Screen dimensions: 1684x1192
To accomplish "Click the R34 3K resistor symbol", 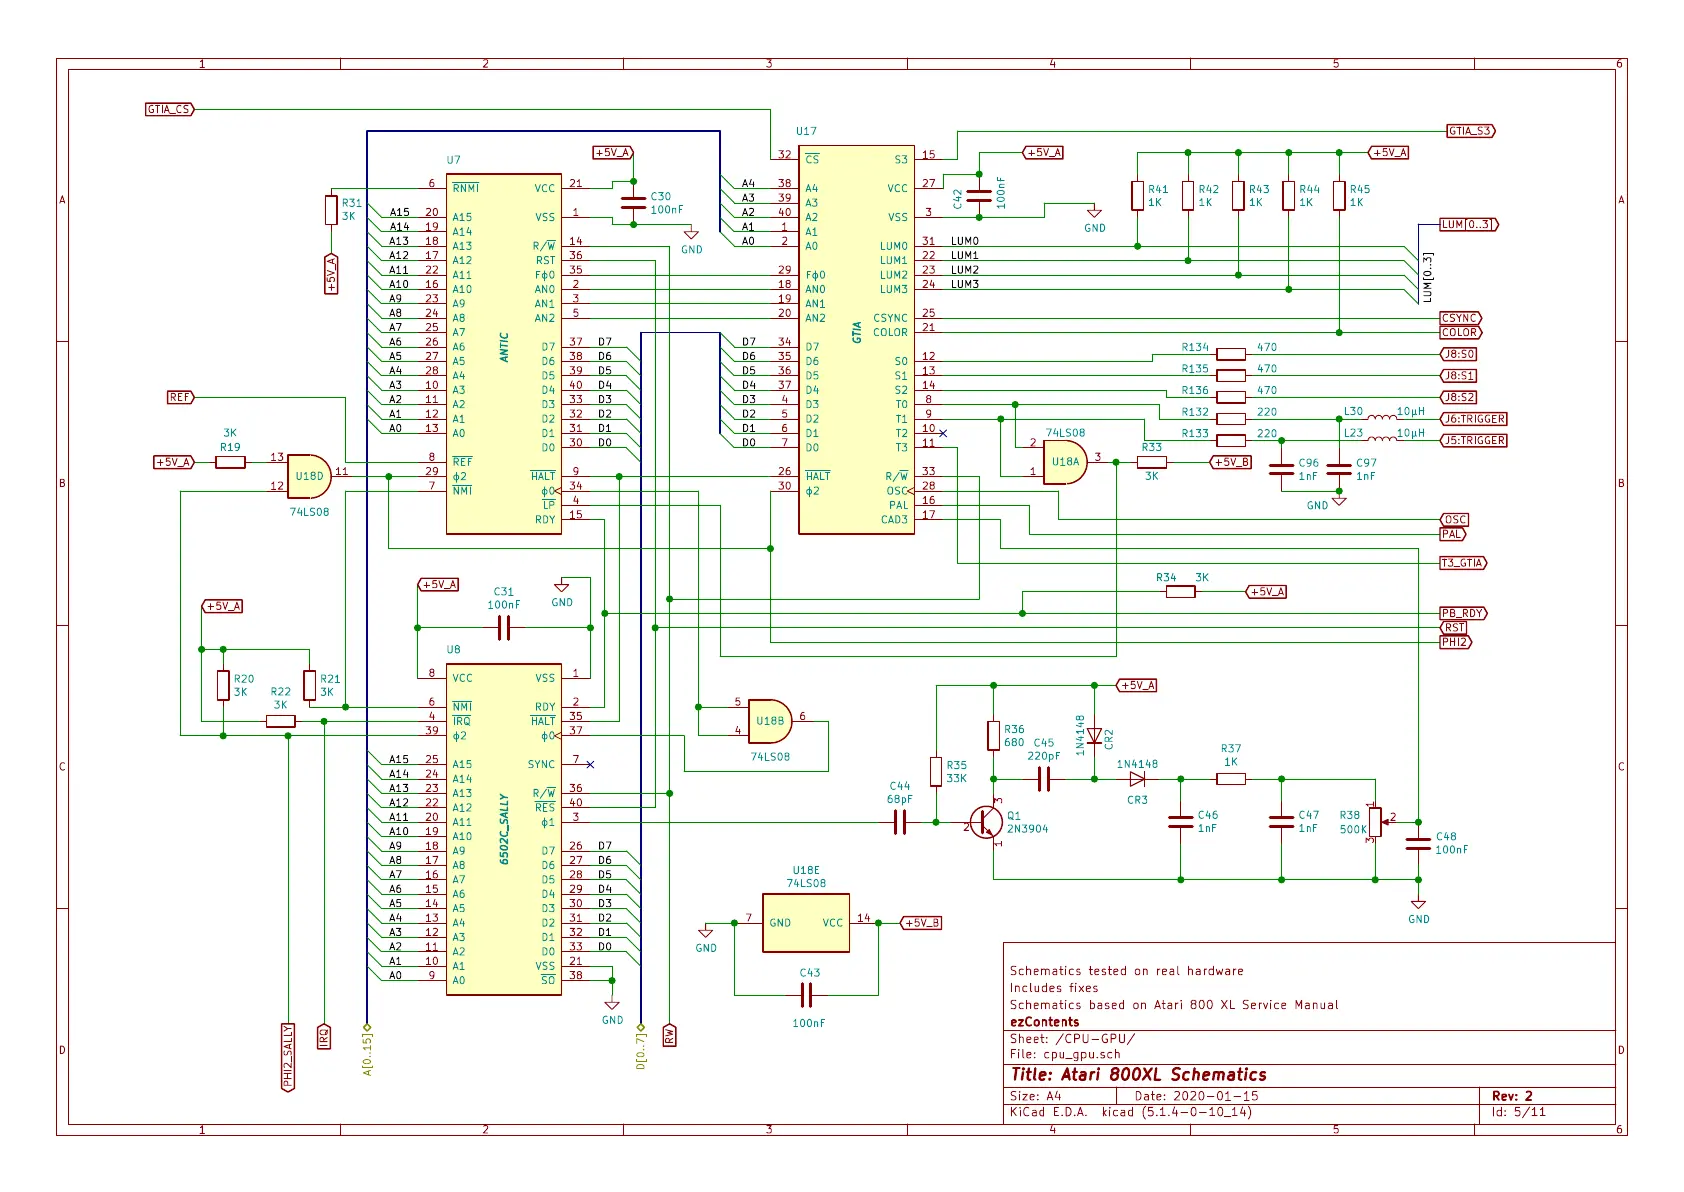I will (x=1181, y=592).
